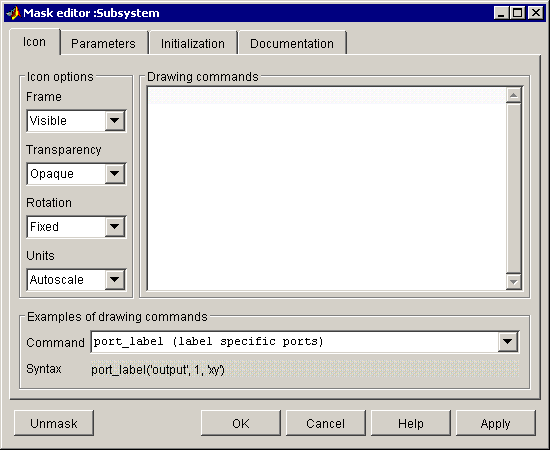Viewport: 550px width, 450px height.
Task: Close the Mask editor window
Action: (x=536, y=13)
